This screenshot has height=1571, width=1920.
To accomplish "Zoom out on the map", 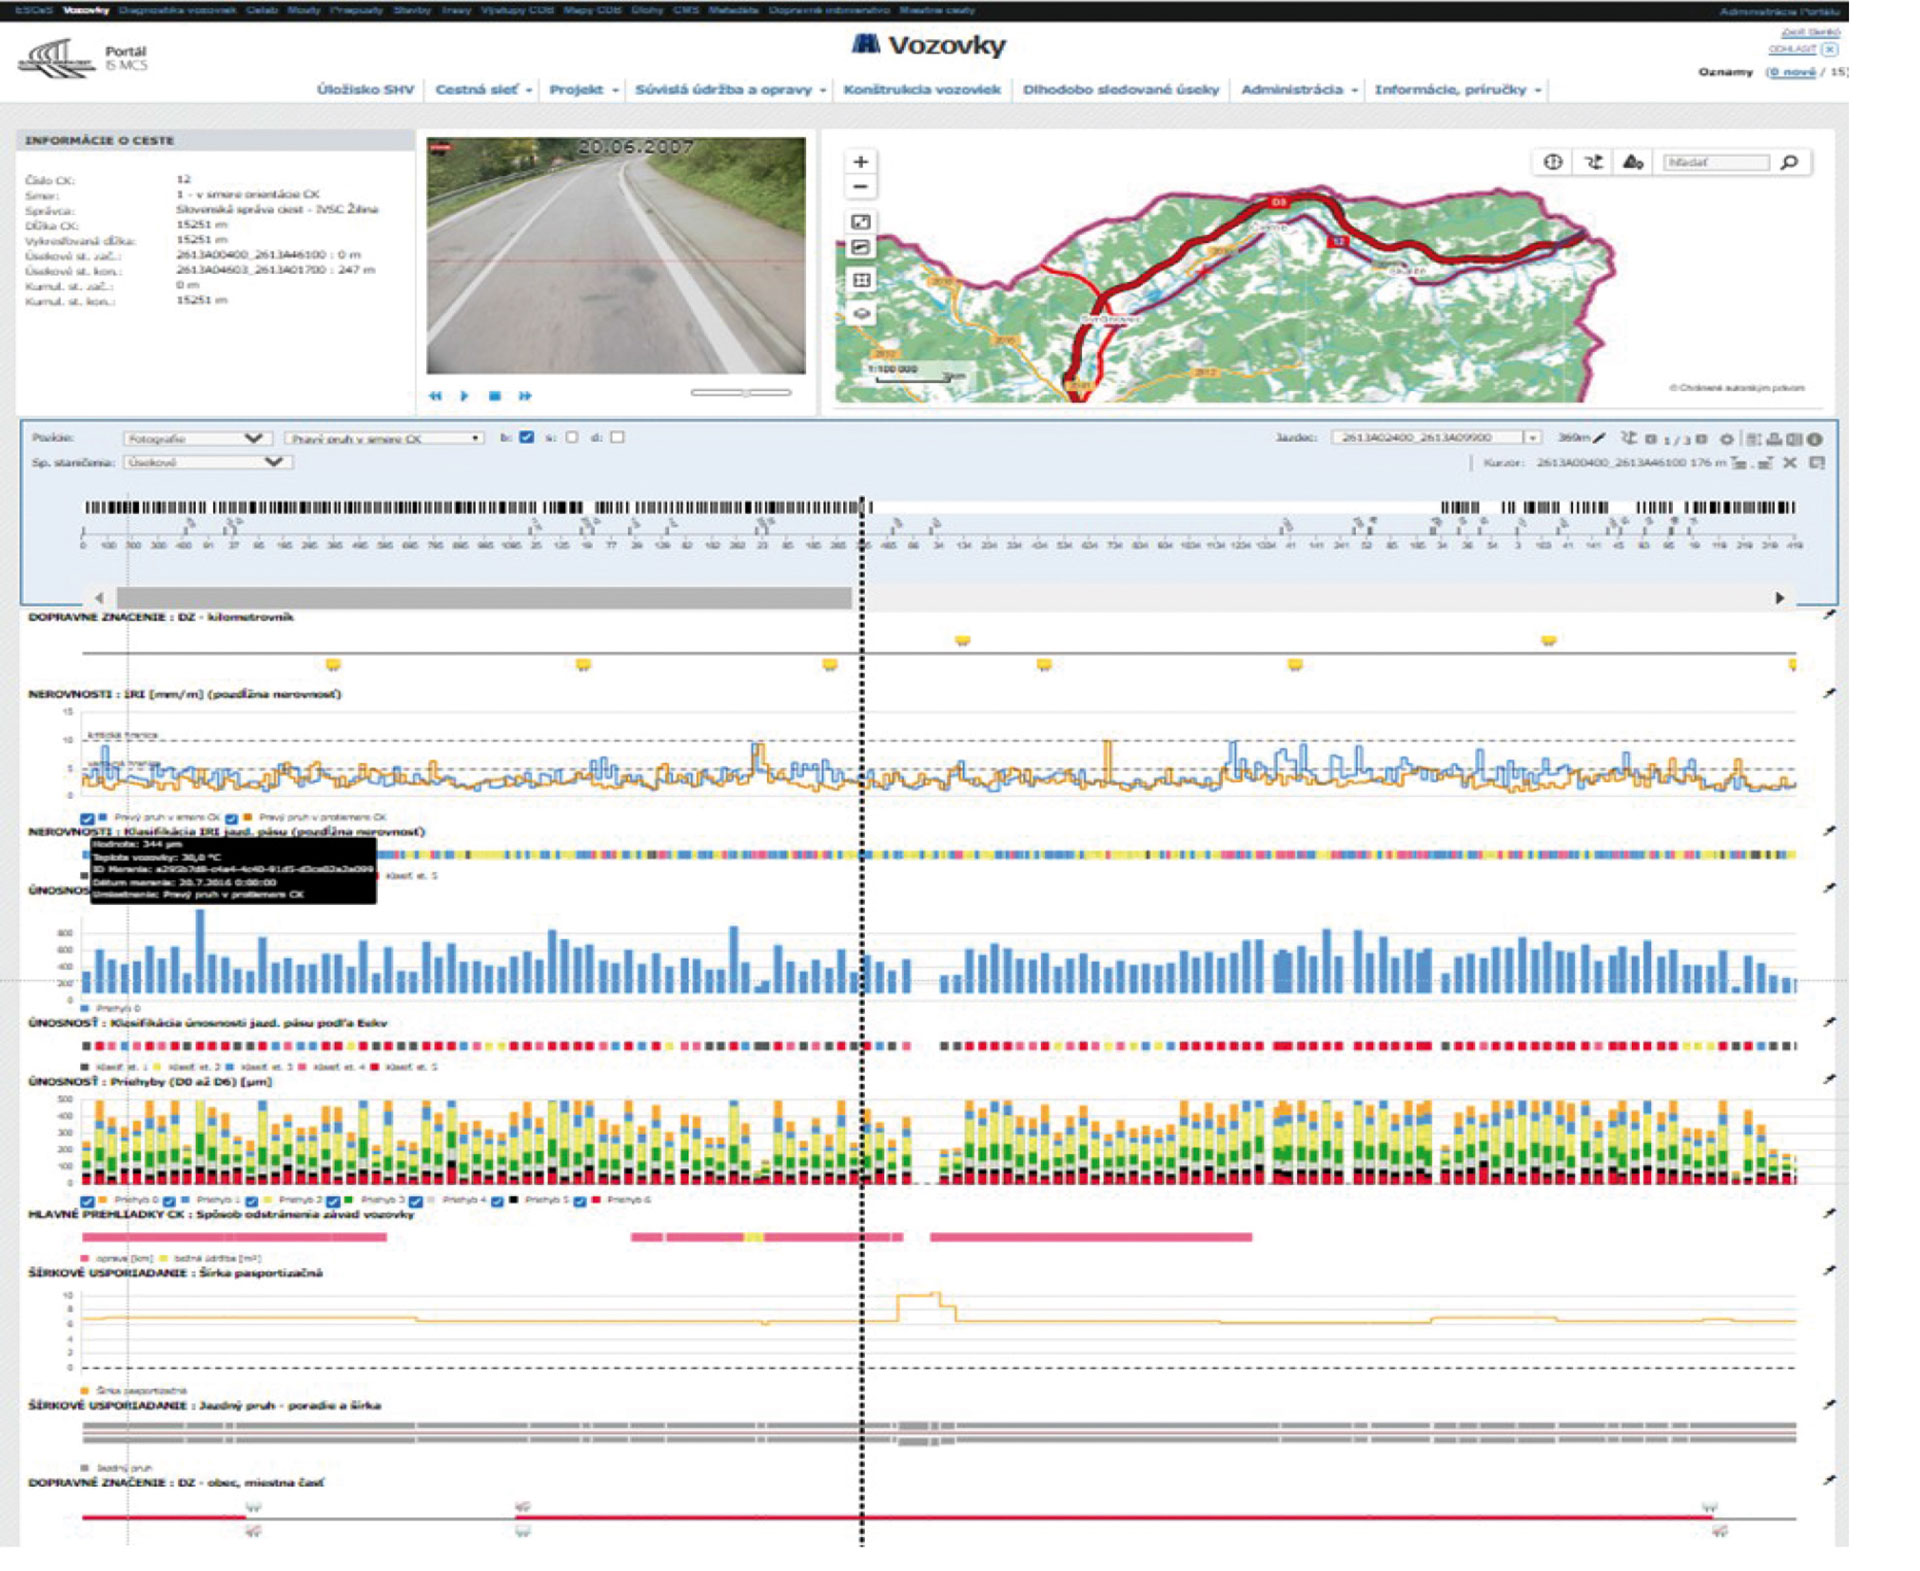I will pyautogui.click(x=860, y=187).
